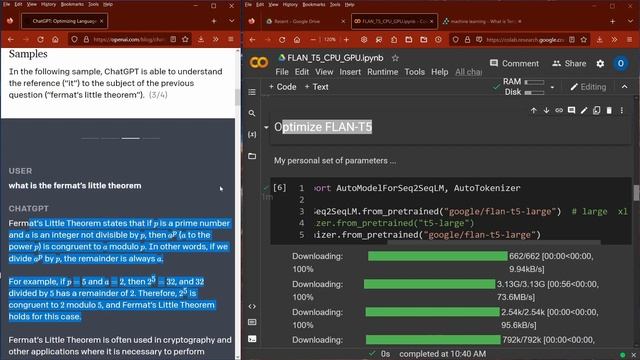Toggle reader view in the OpenAI browser
Image resolution: width=640 pixels, height=360 pixels.
pos(173,40)
